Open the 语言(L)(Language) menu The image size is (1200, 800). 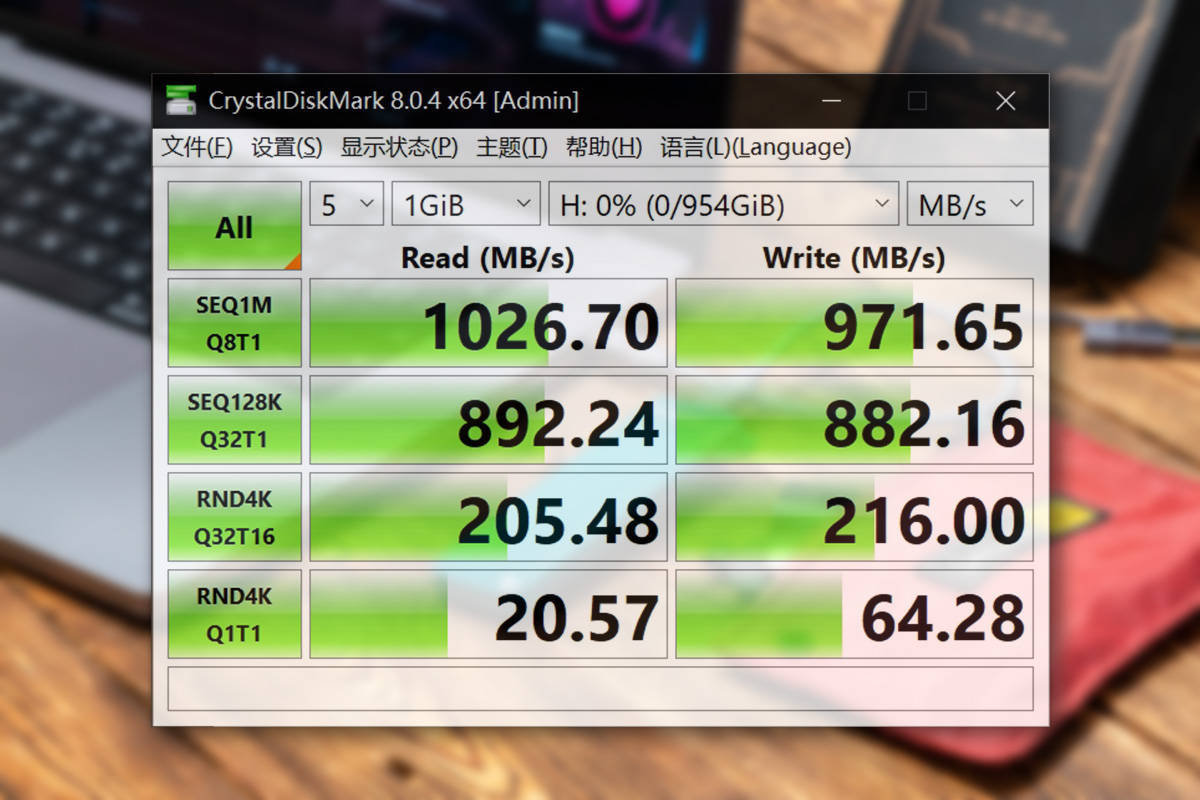click(755, 146)
